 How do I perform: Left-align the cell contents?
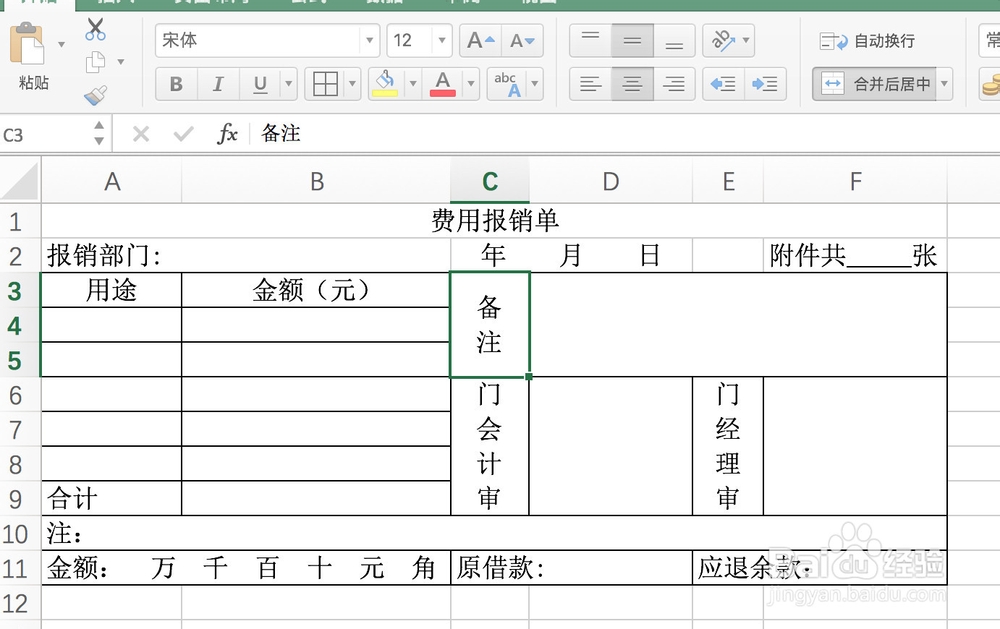591,84
